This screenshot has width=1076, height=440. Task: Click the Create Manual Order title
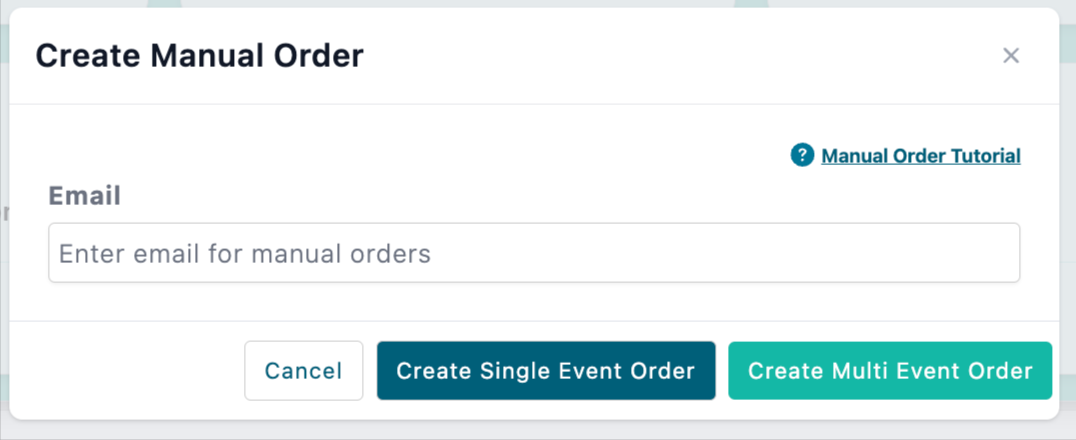(200, 56)
